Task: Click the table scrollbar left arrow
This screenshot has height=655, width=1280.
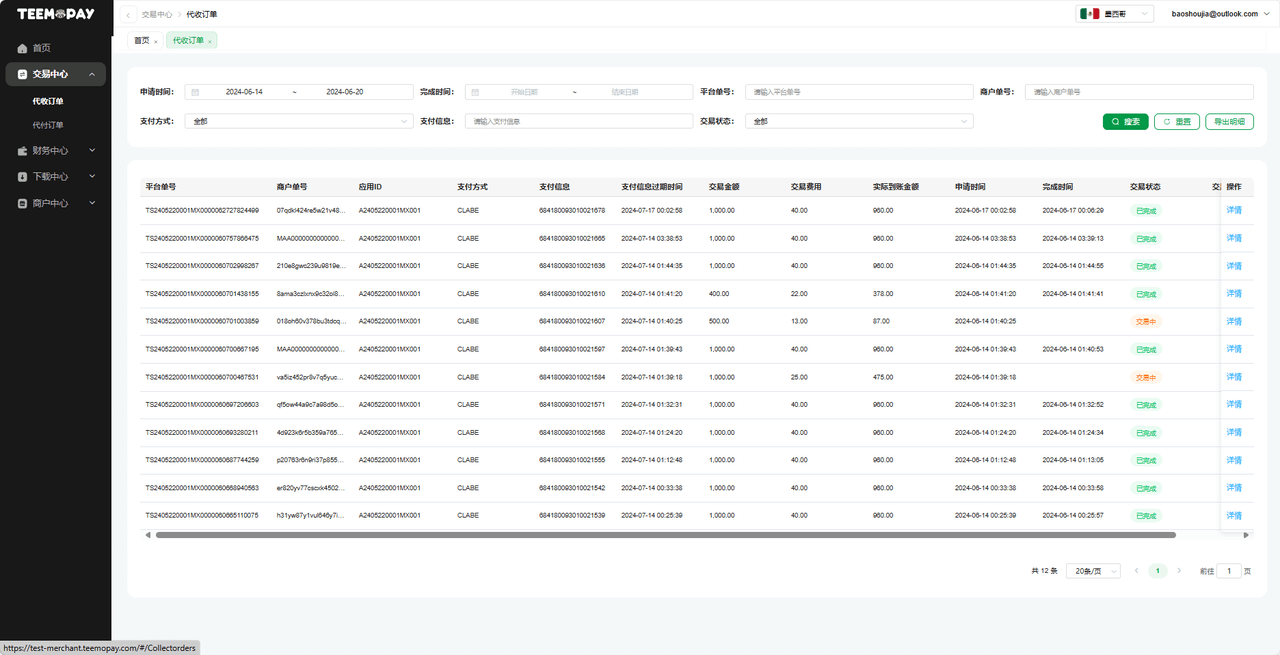Action: 148,535
